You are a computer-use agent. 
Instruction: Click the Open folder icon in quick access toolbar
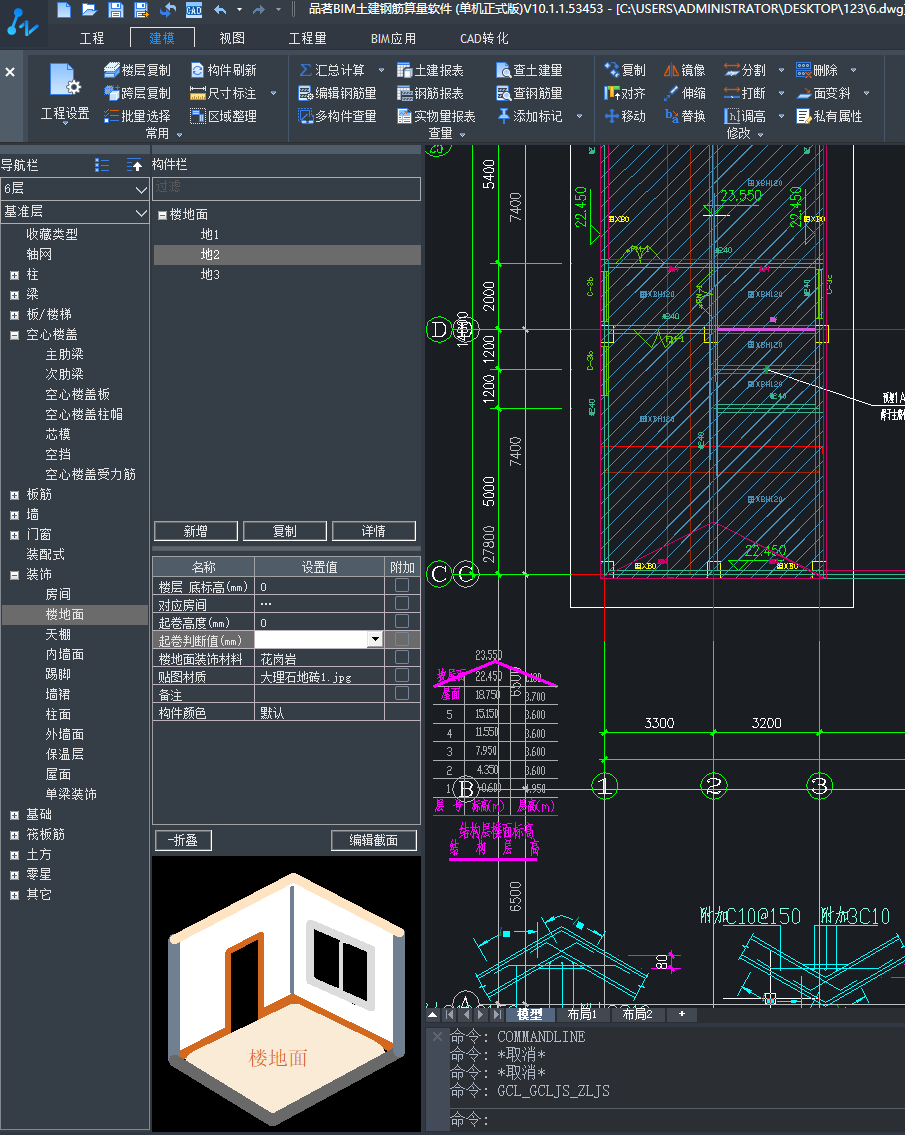pos(89,9)
